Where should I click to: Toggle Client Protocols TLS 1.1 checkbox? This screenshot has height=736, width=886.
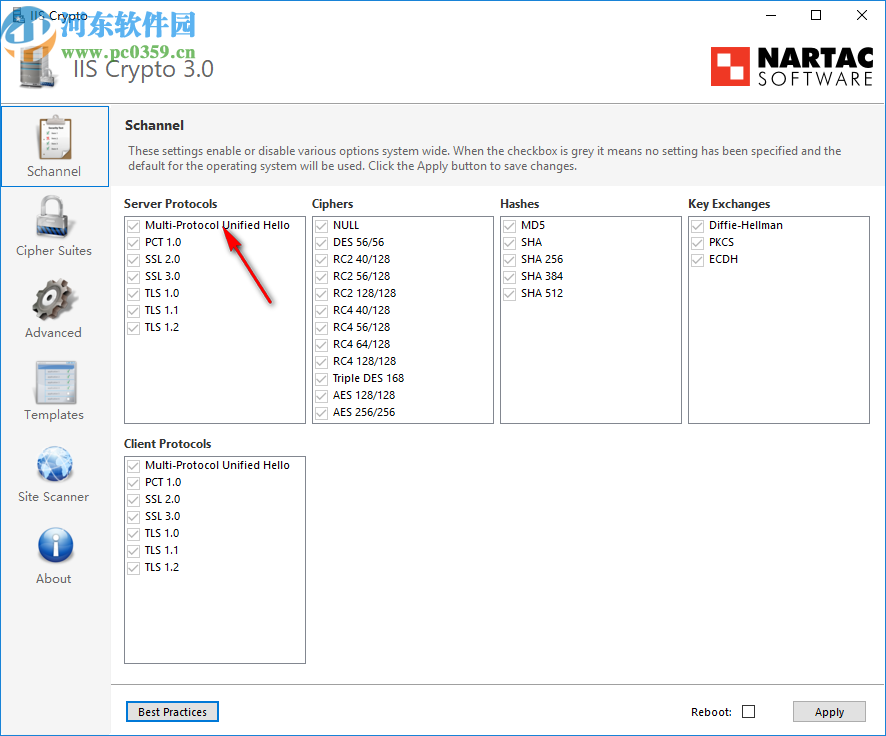pos(133,551)
